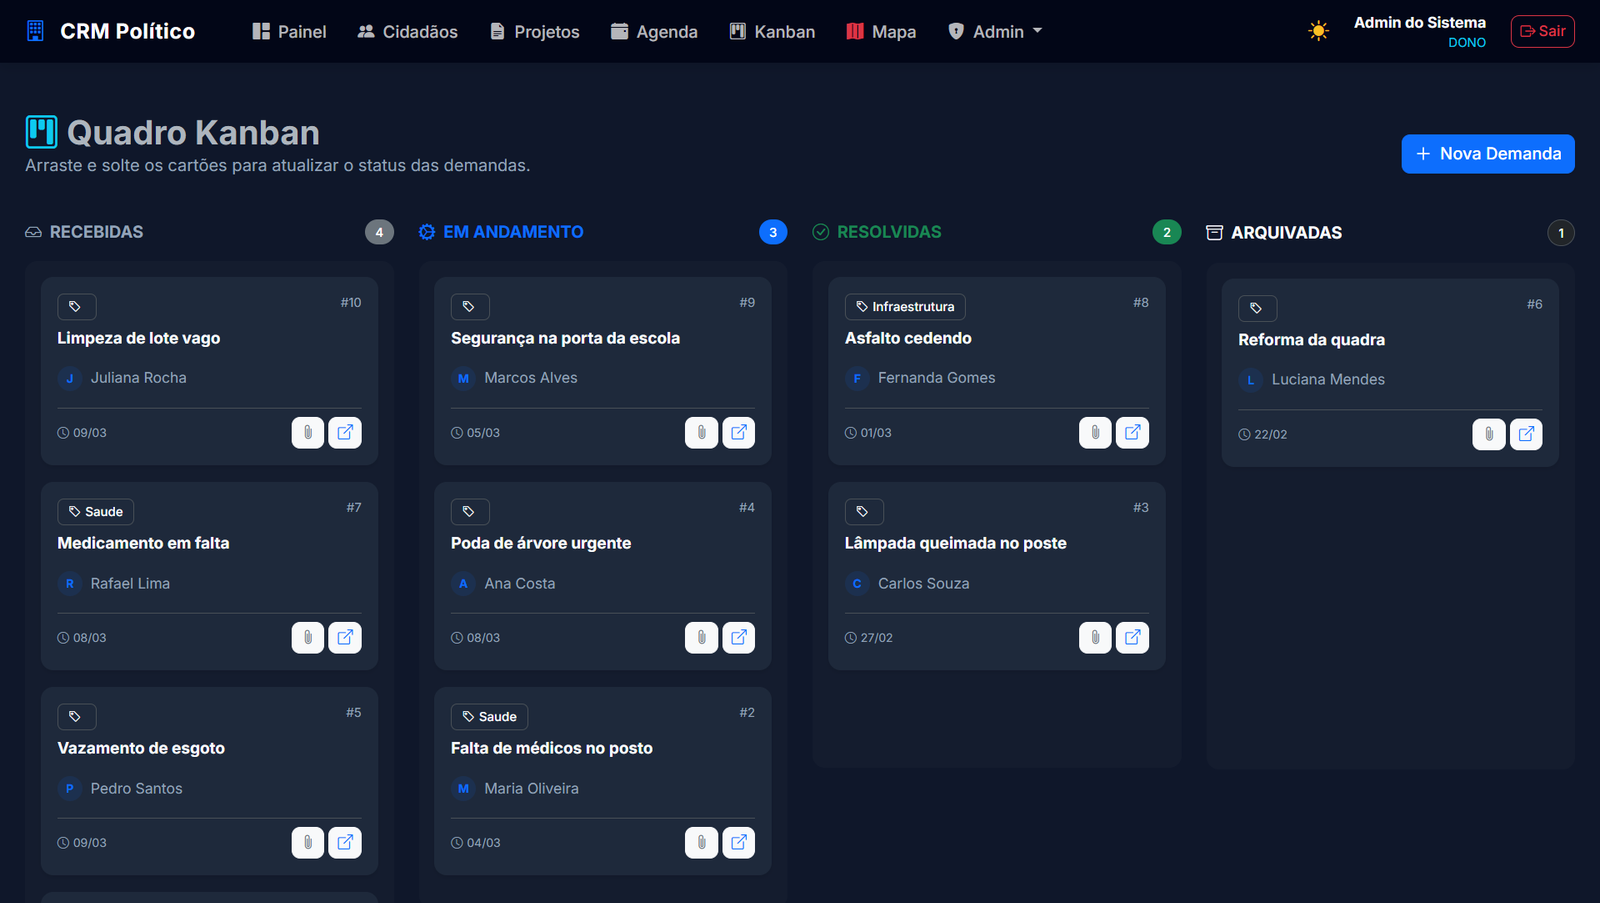Image resolution: width=1600 pixels, height=903 pixels.
Task: Click the tag icon on Vazamento de esgoto card
Action: point(77,716)
